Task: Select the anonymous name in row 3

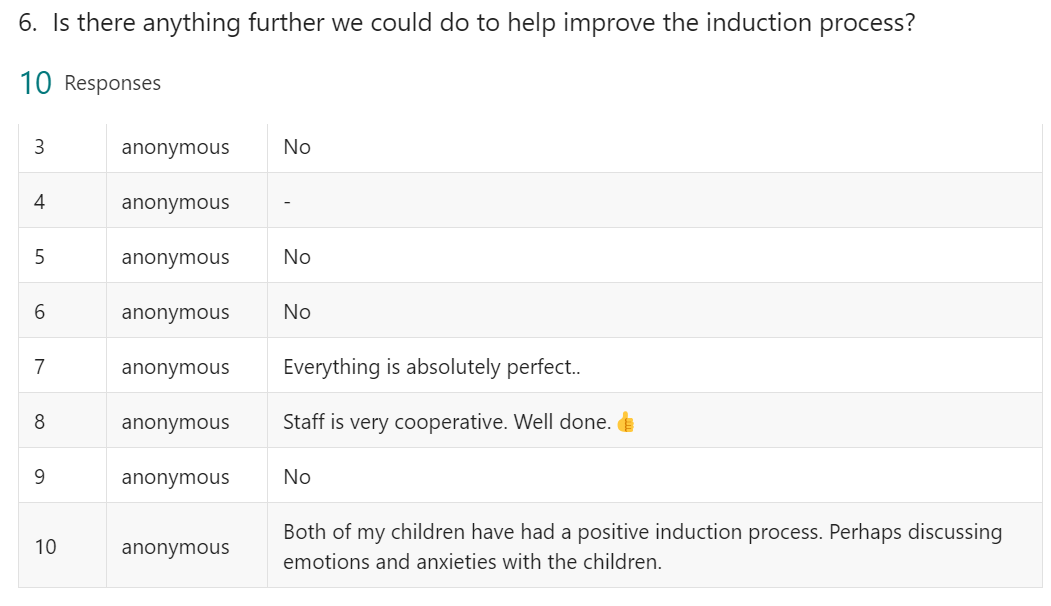Action: tap(176, 147)
